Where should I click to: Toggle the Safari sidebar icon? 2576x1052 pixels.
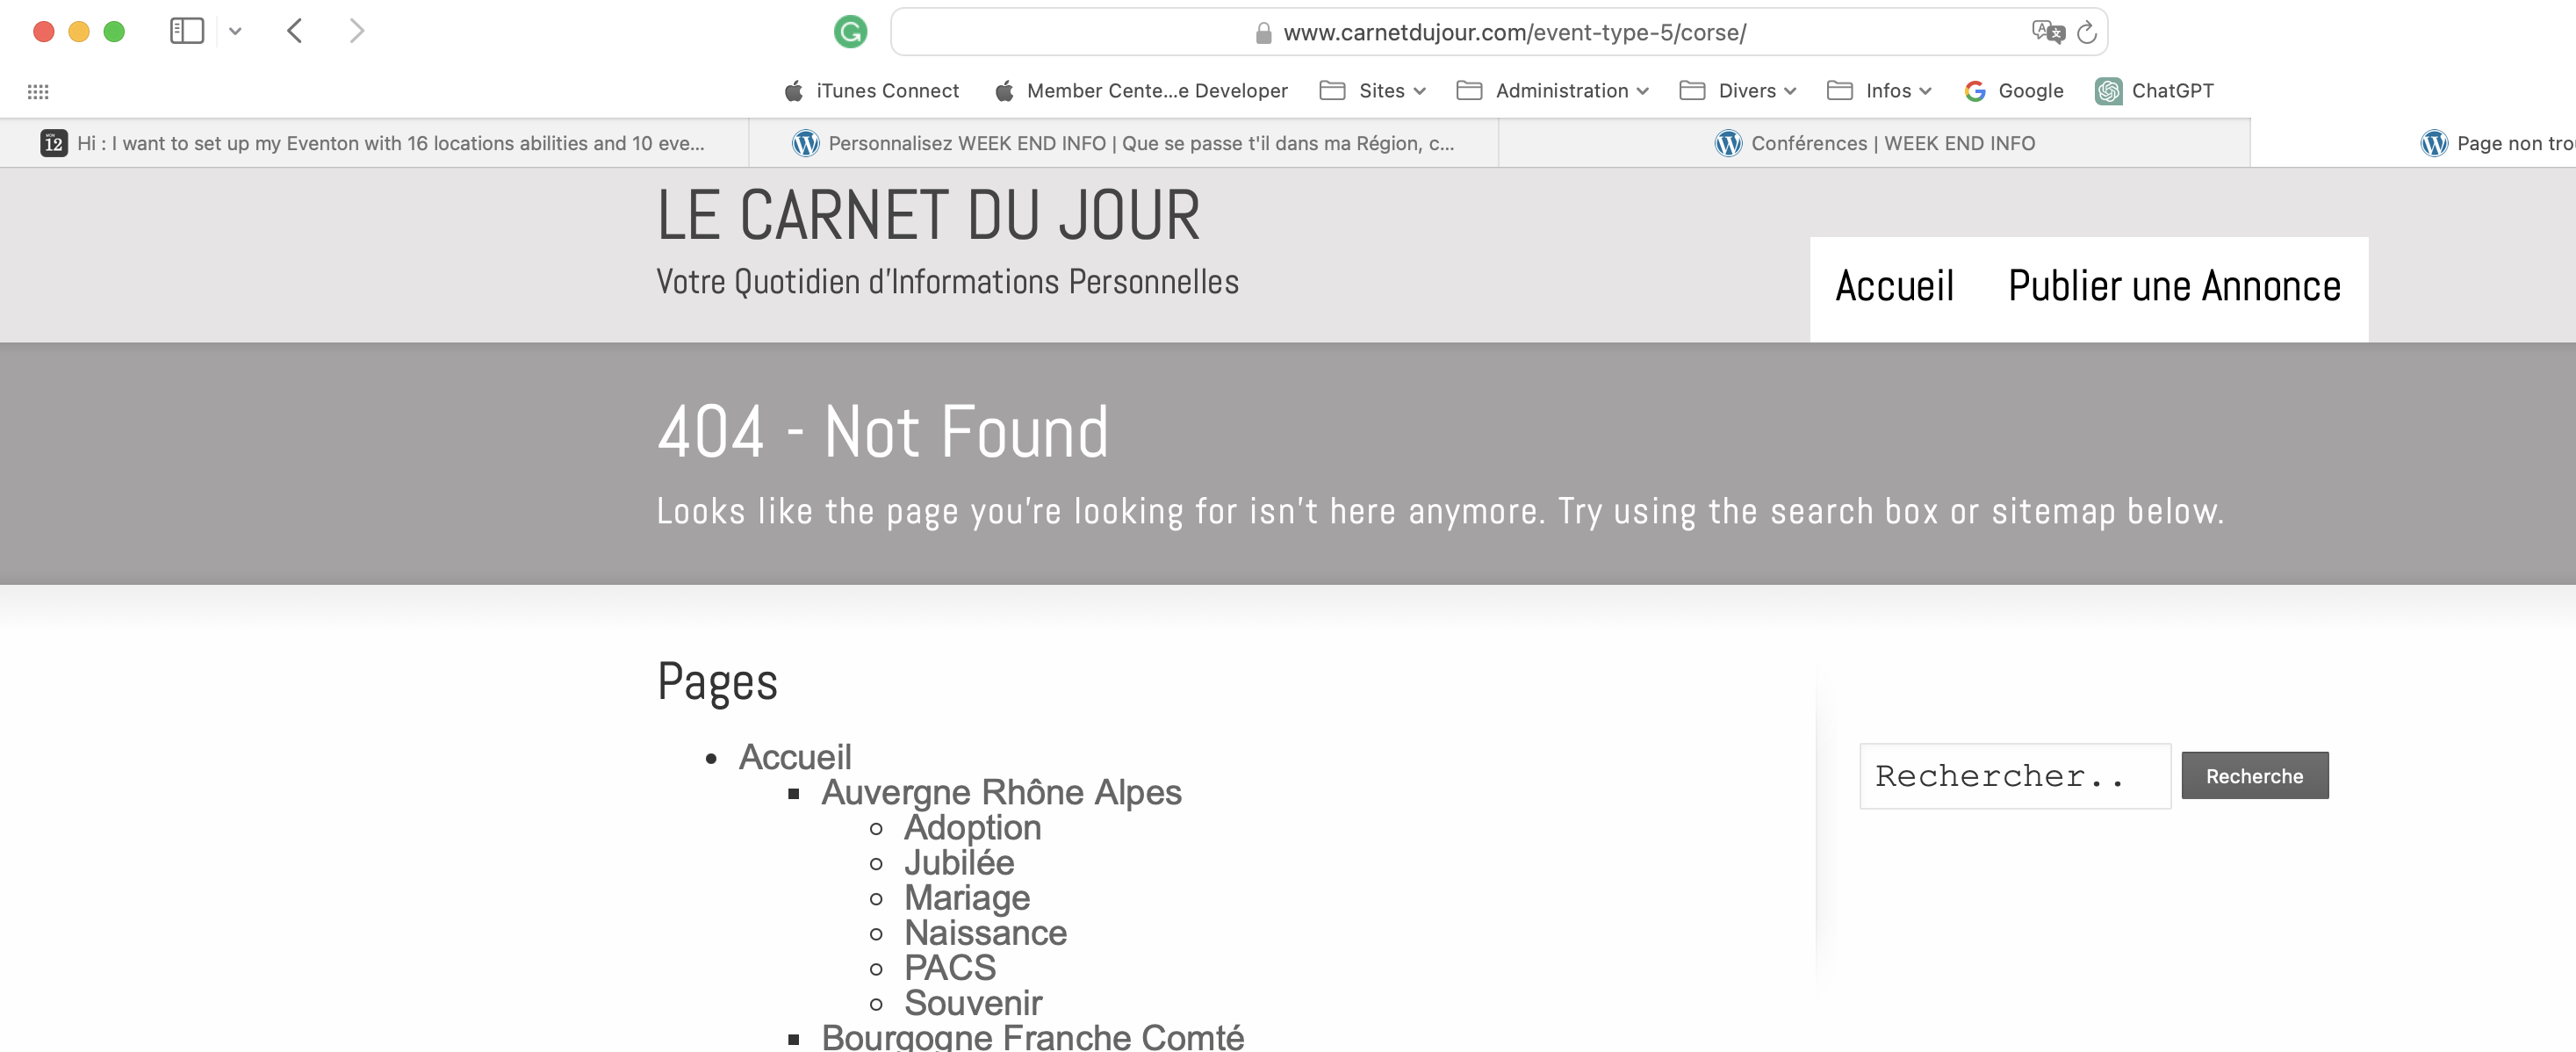click(x=187, y=31)
